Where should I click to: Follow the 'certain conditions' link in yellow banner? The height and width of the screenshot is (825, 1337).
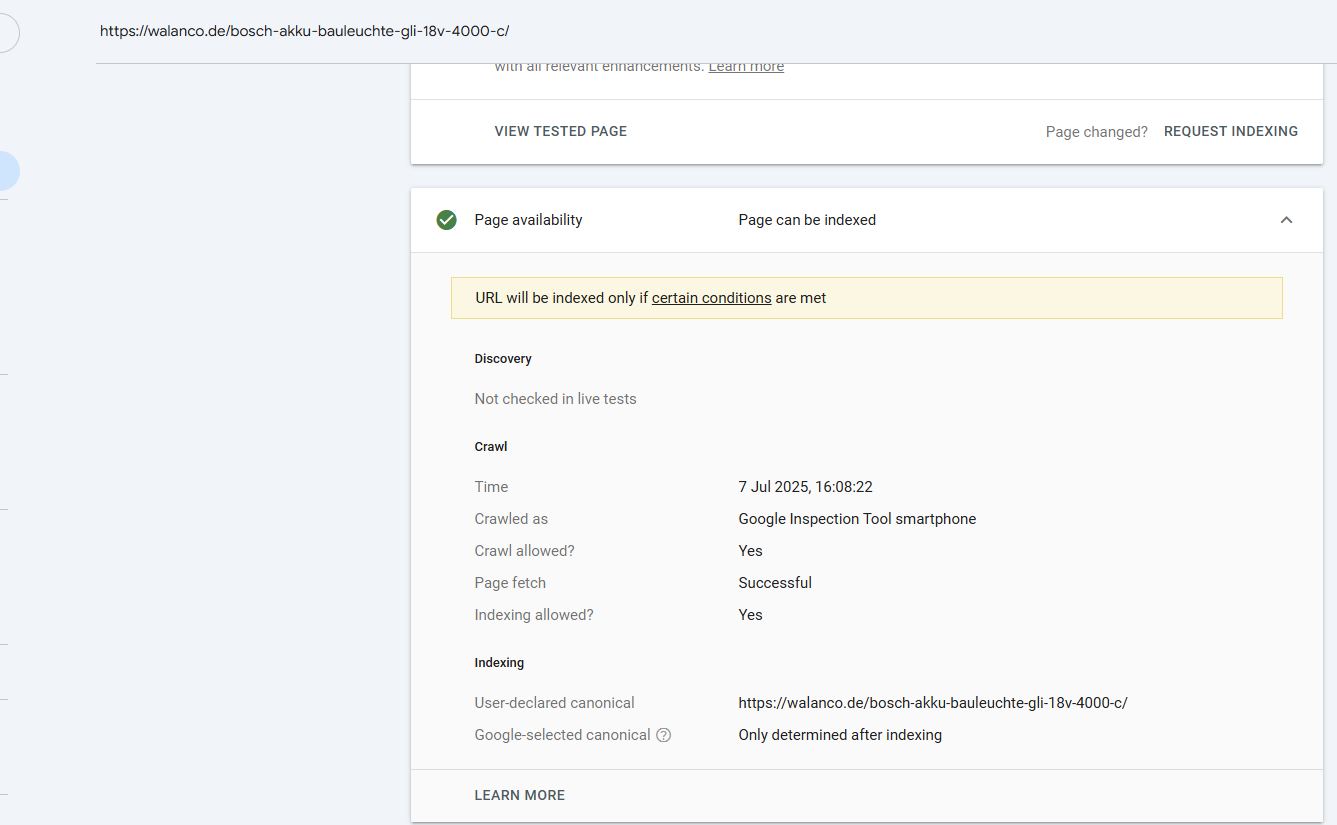point(711,298)
